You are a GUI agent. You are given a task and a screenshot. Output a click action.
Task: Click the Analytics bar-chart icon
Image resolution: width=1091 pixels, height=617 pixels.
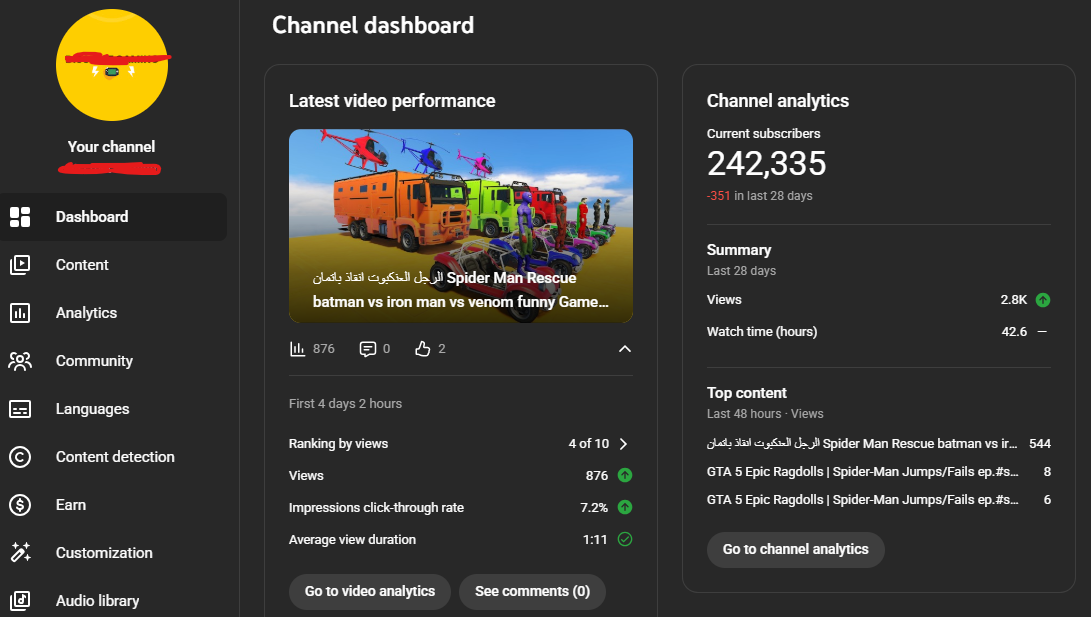[20, 313]
